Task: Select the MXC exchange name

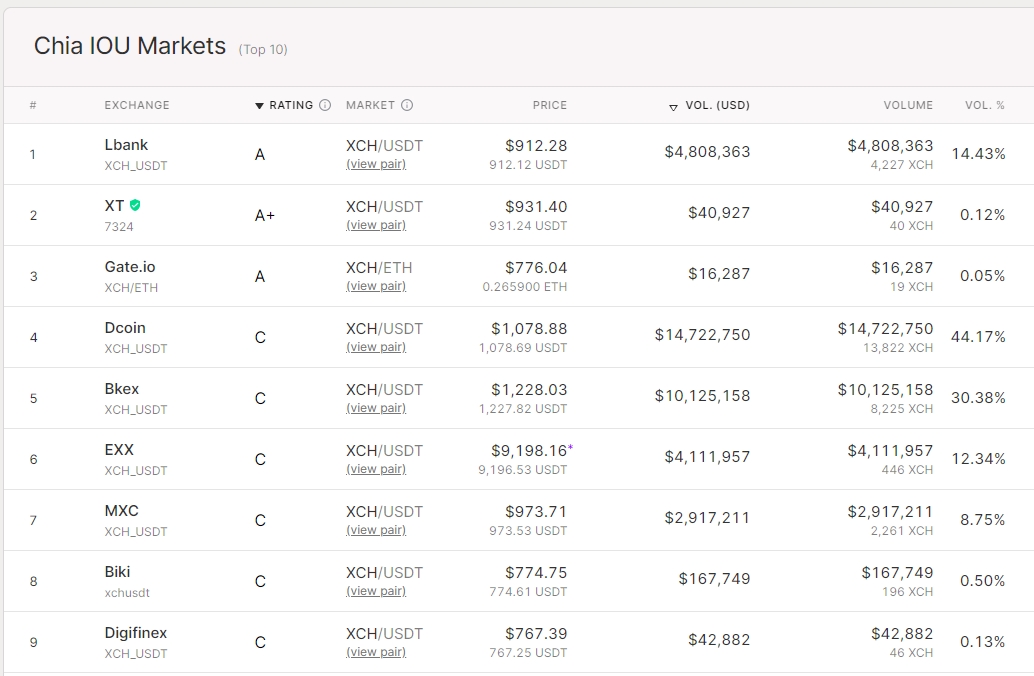Action: [x=121, y=510]
